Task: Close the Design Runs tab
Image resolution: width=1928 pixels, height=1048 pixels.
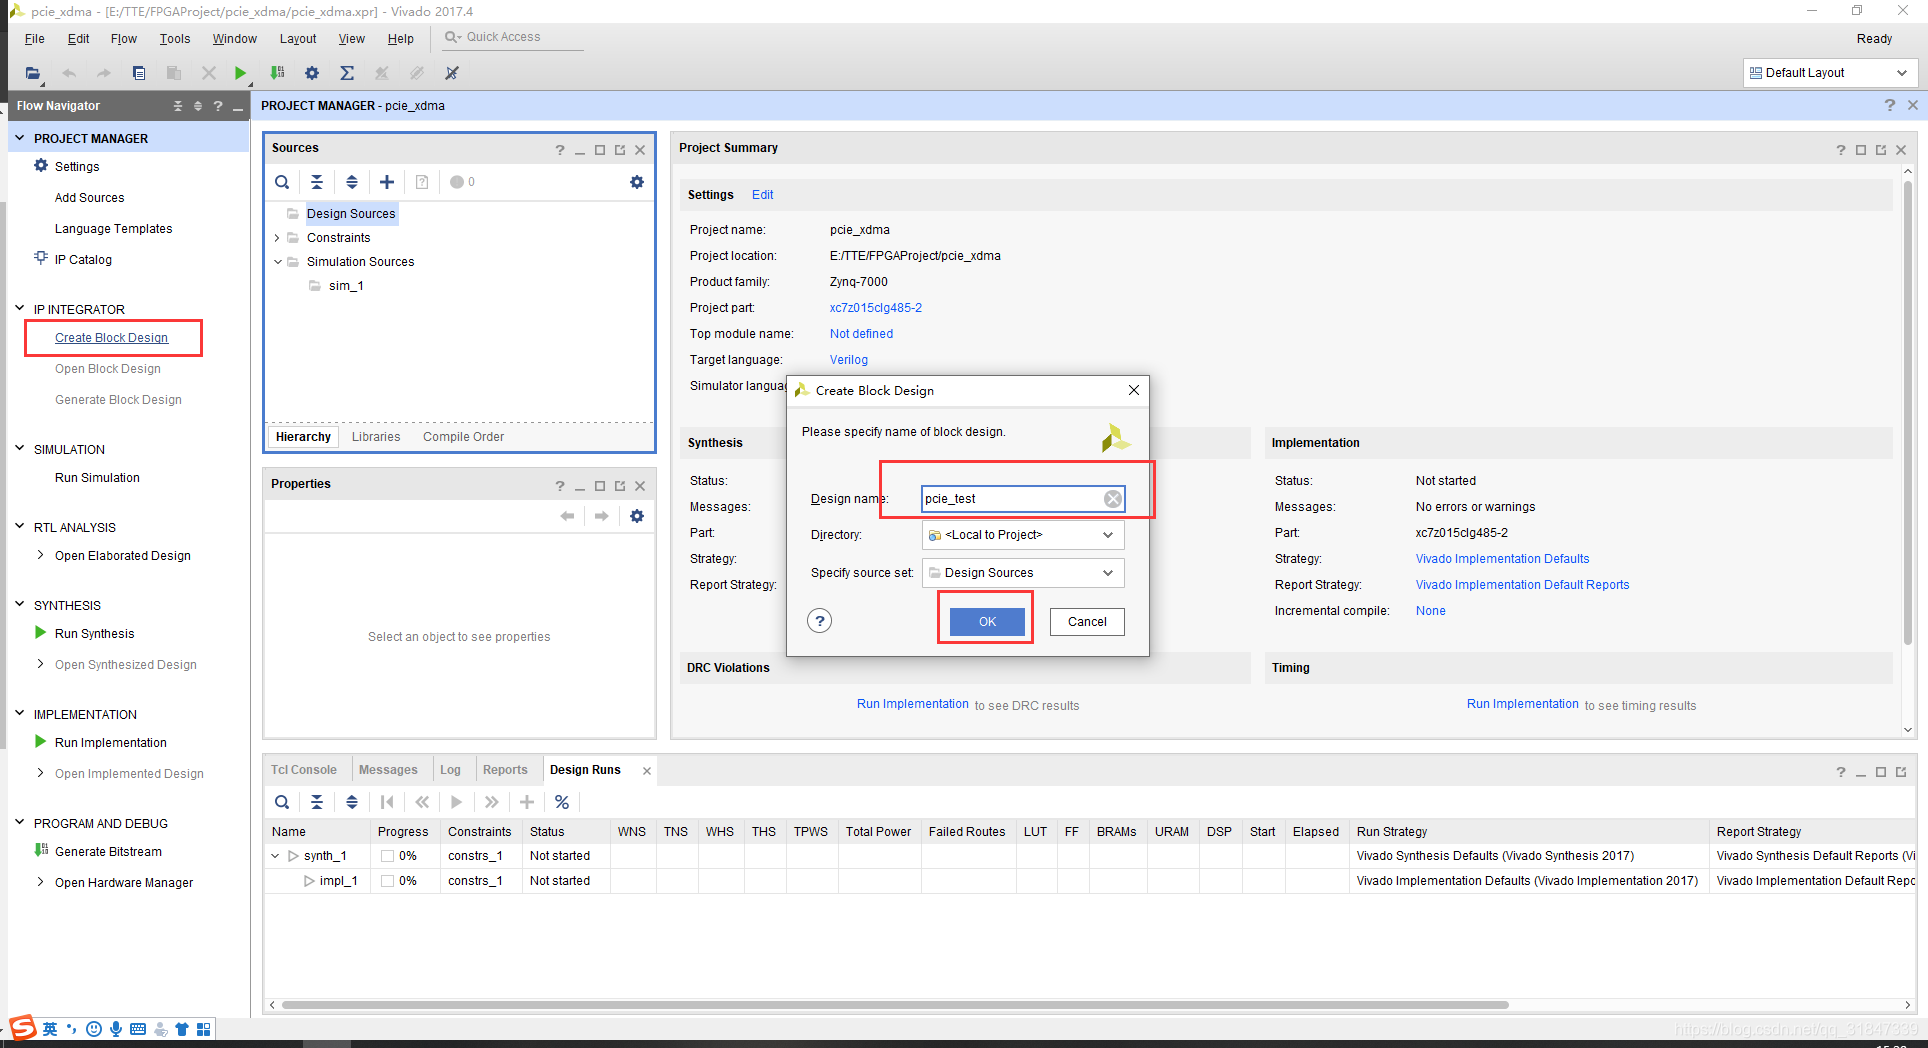Action: pos(647,771)
